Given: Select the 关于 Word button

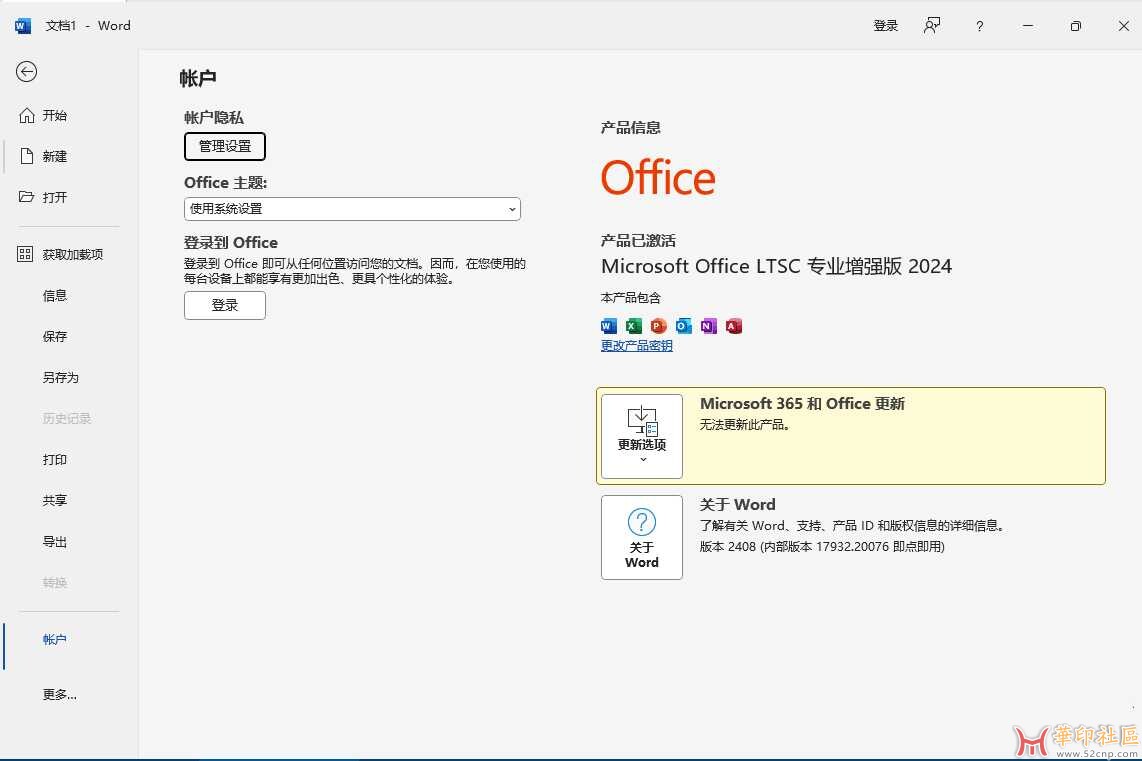Looking at the screenshot, I should coord(641,537).
